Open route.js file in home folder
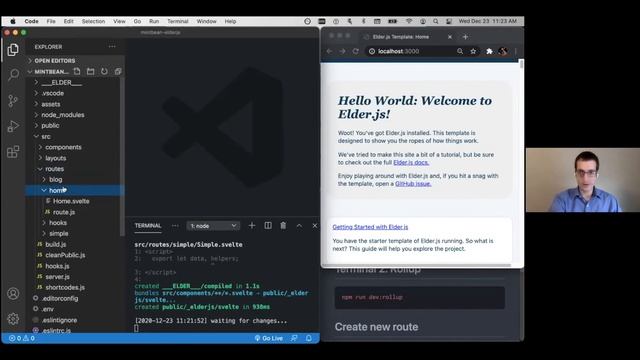640x360 pixels. pyautogui.click(x=64, y=212)
